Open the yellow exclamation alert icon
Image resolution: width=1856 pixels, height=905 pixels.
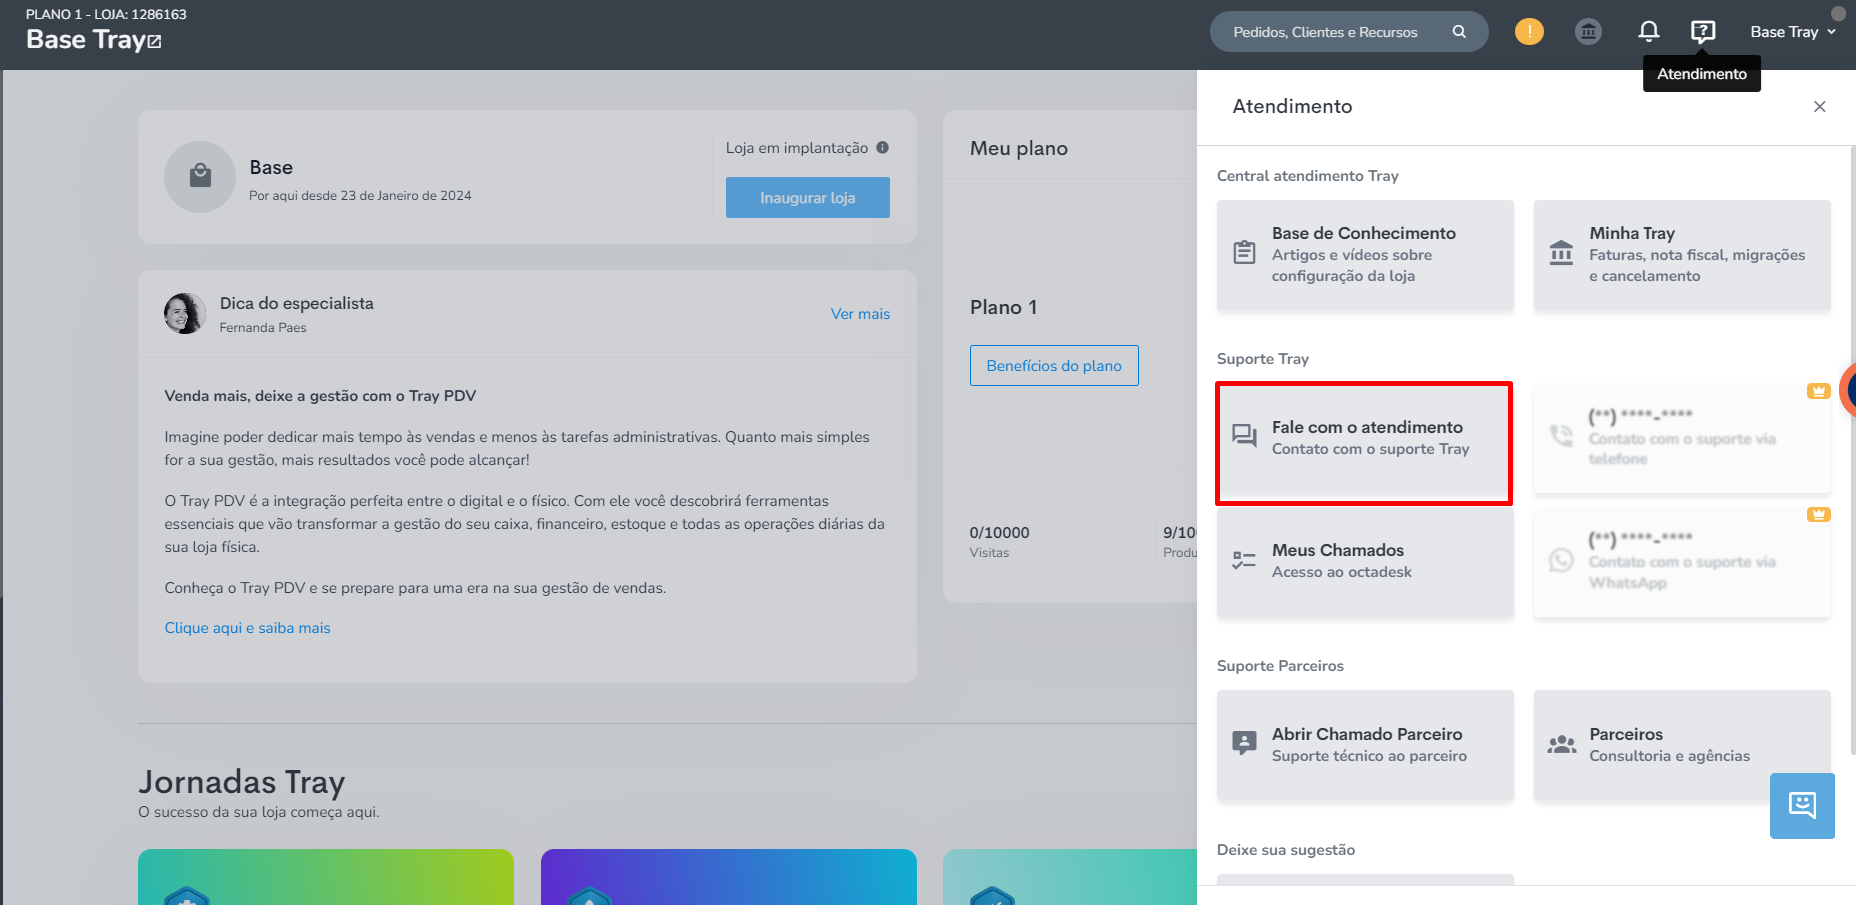pos(1529,32)
